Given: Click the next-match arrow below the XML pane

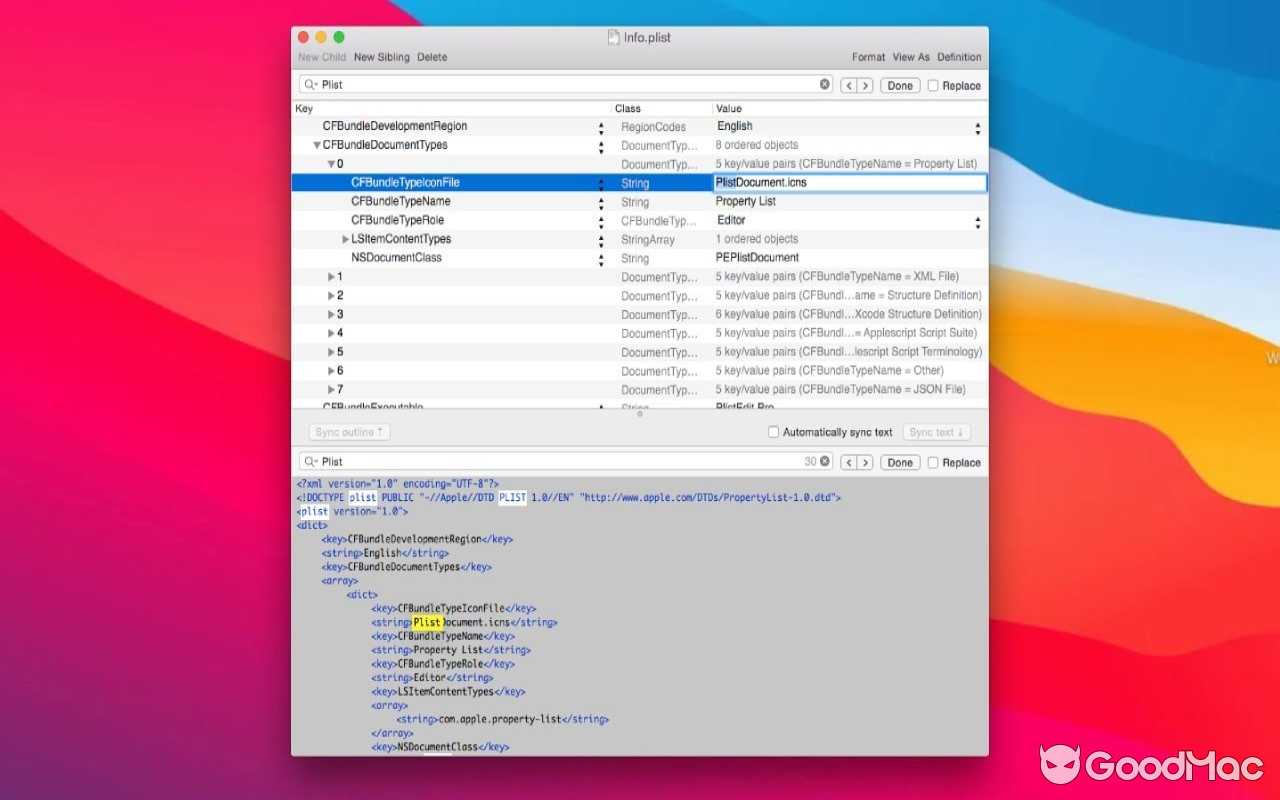Looking at the screenshot, I should tap(866, 462).
